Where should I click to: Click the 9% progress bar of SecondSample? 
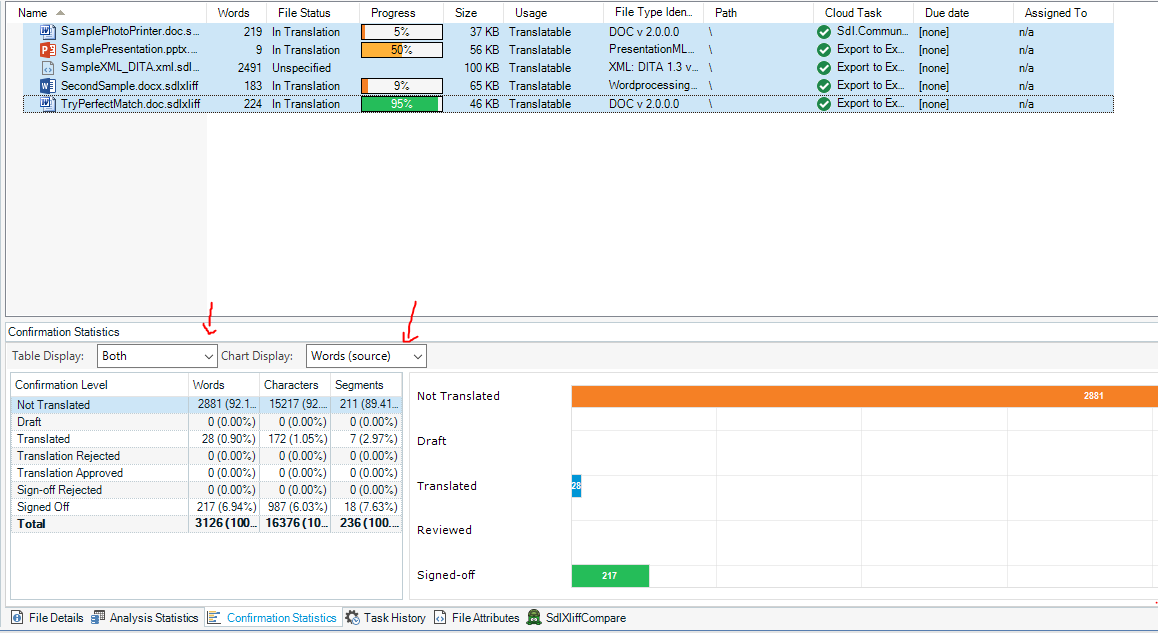pyautogui.click(x=402, y=86)
